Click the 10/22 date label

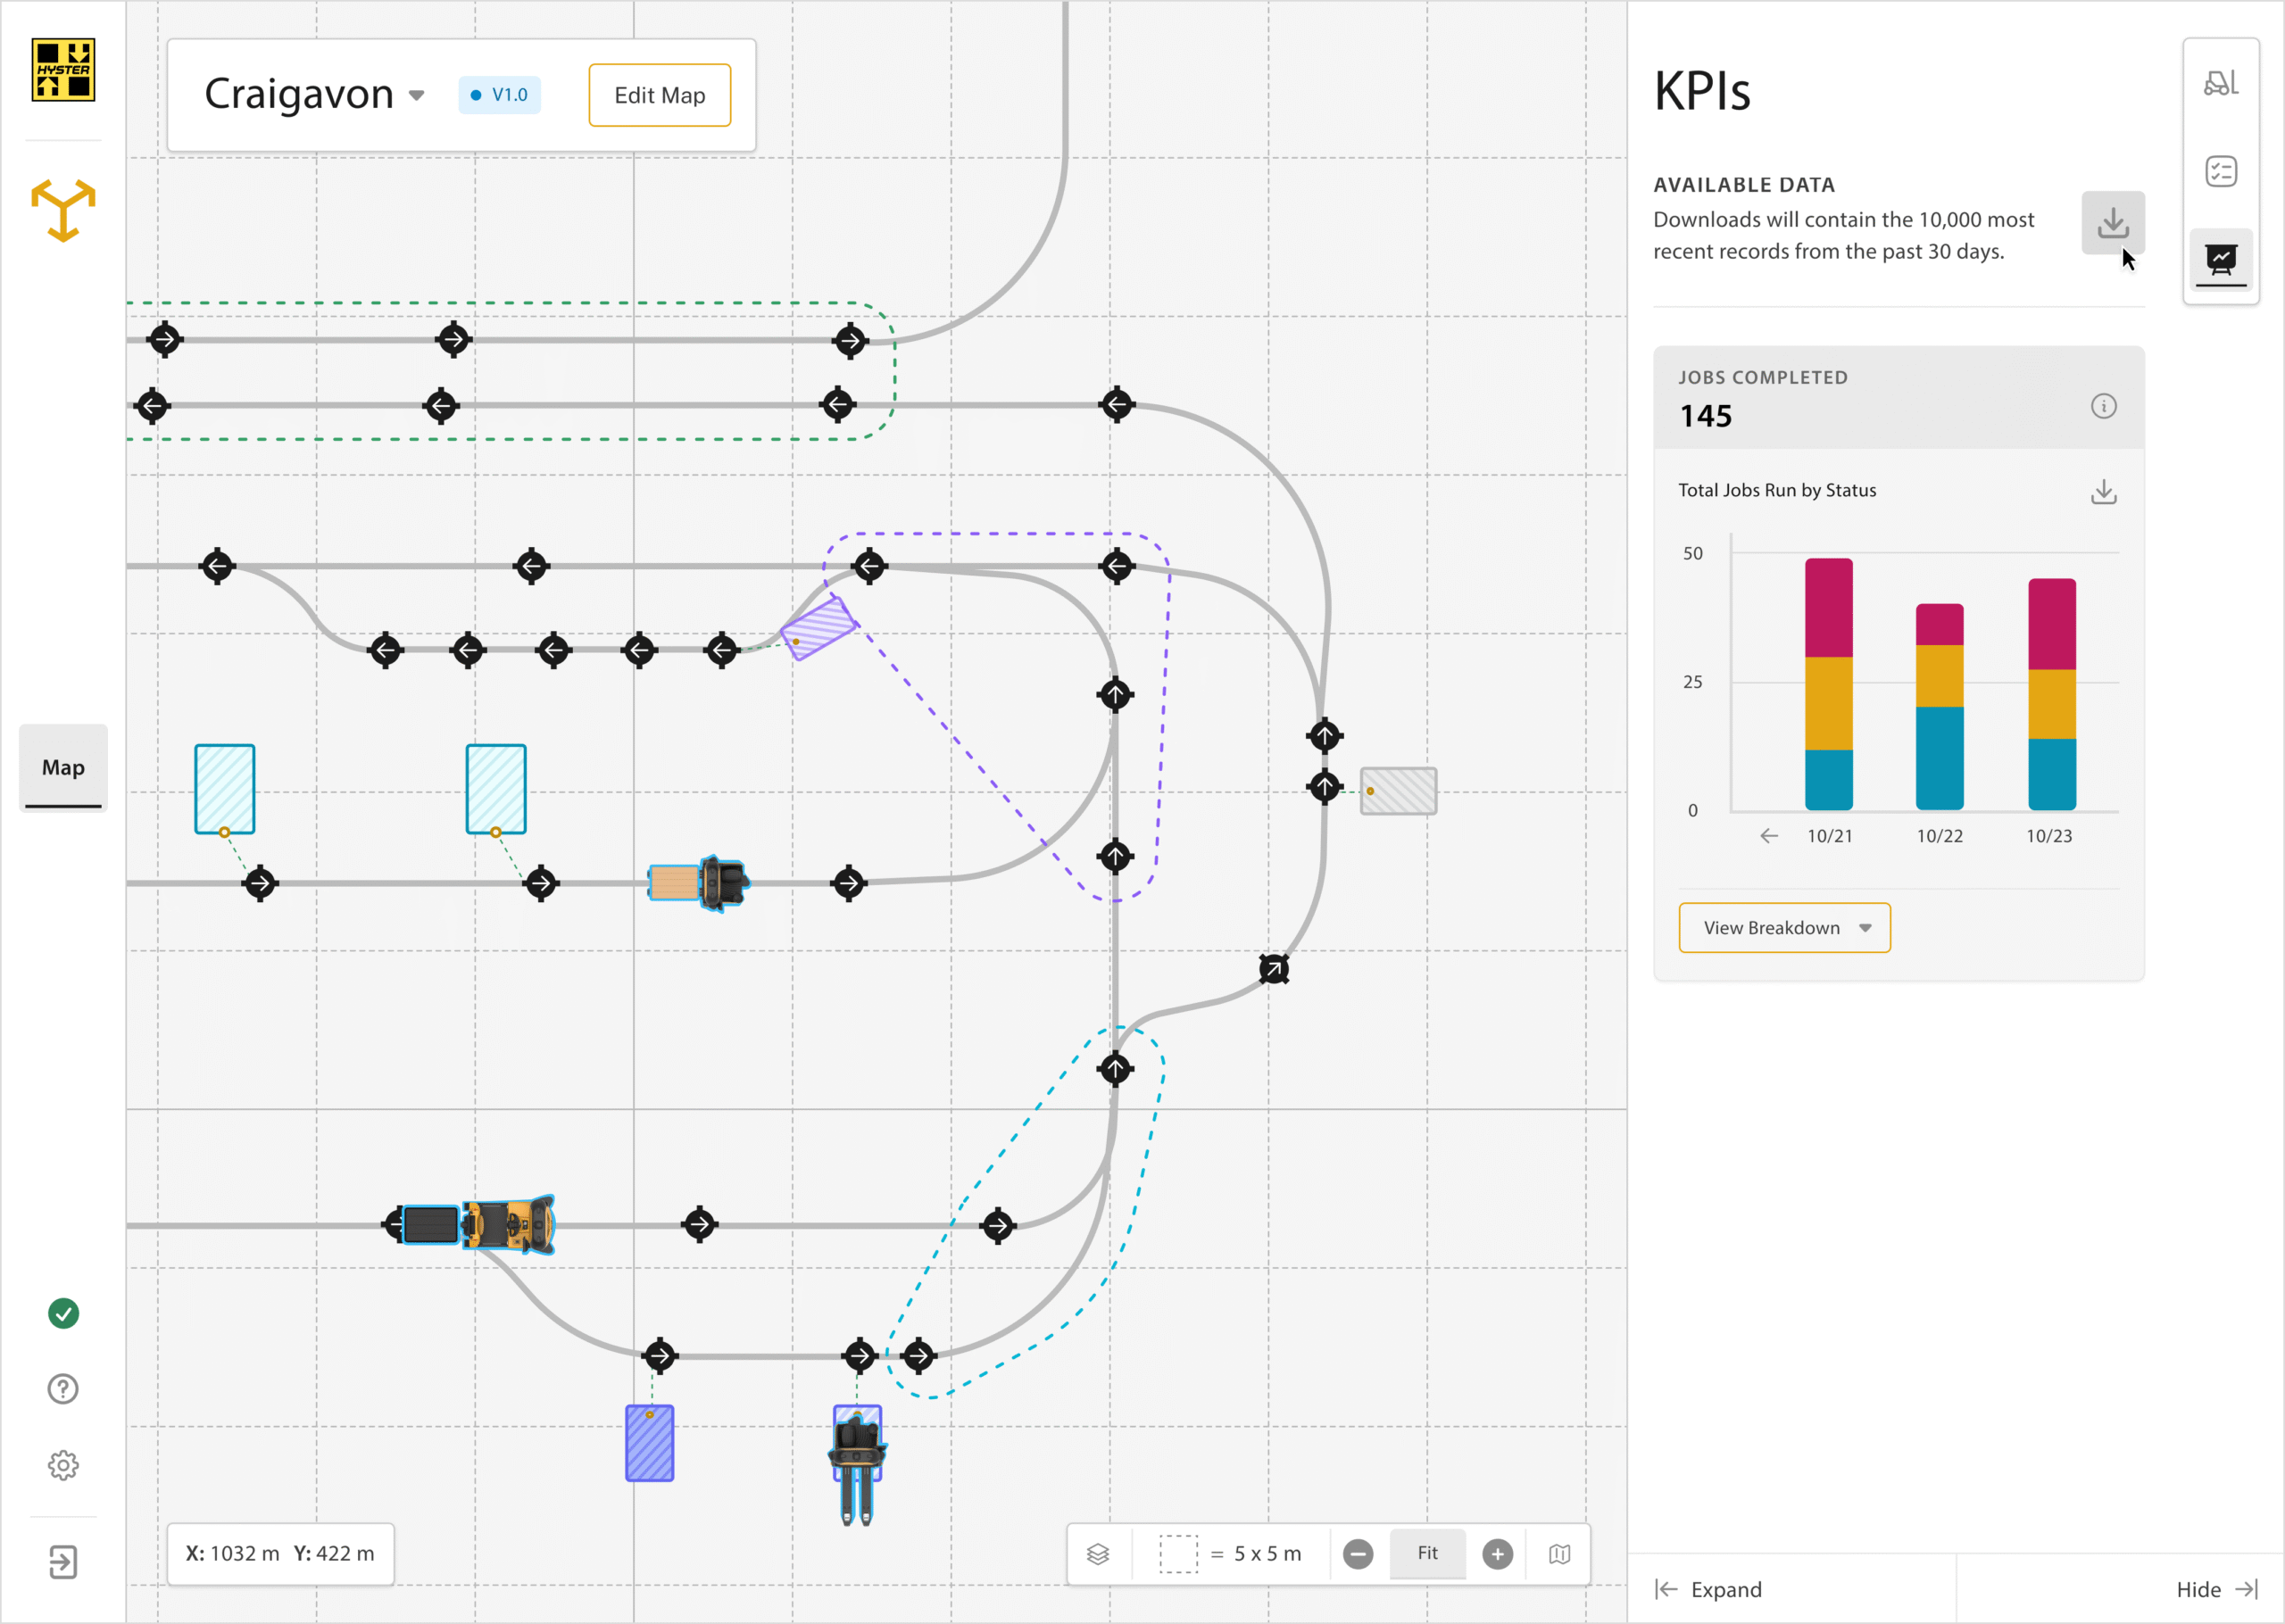[1940, 836]
